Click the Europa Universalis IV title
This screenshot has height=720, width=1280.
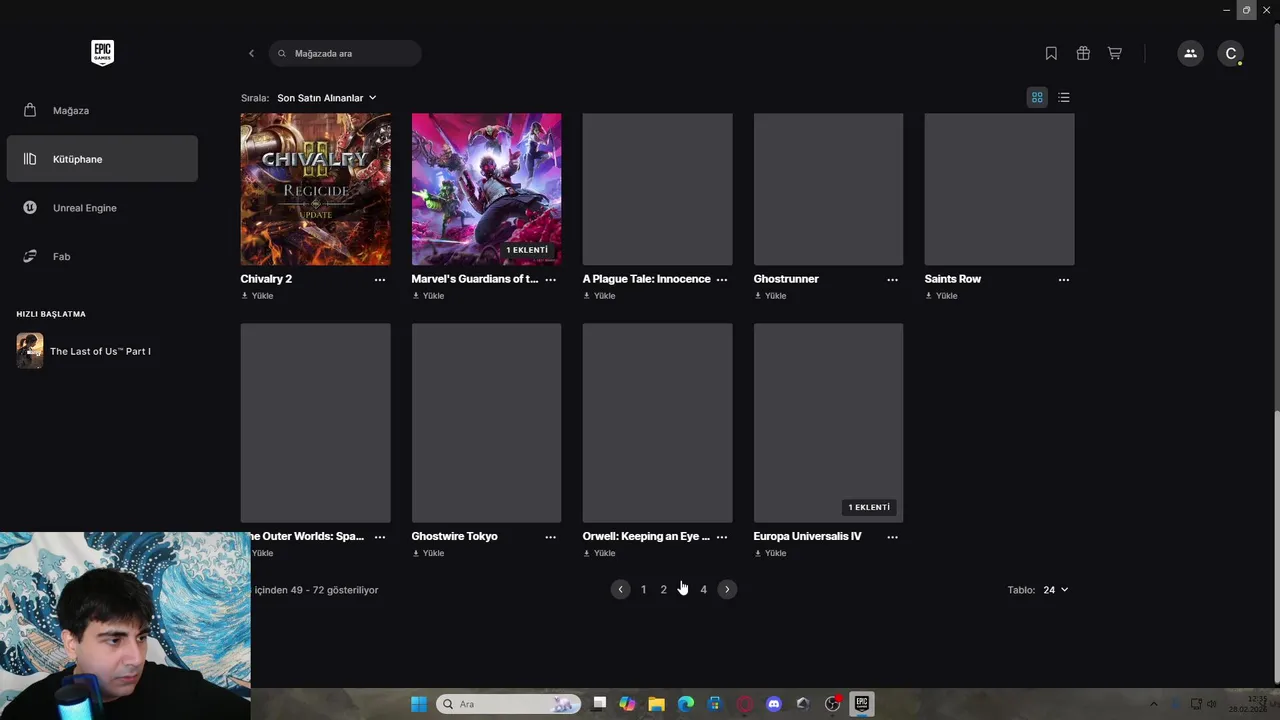point(807,536)
